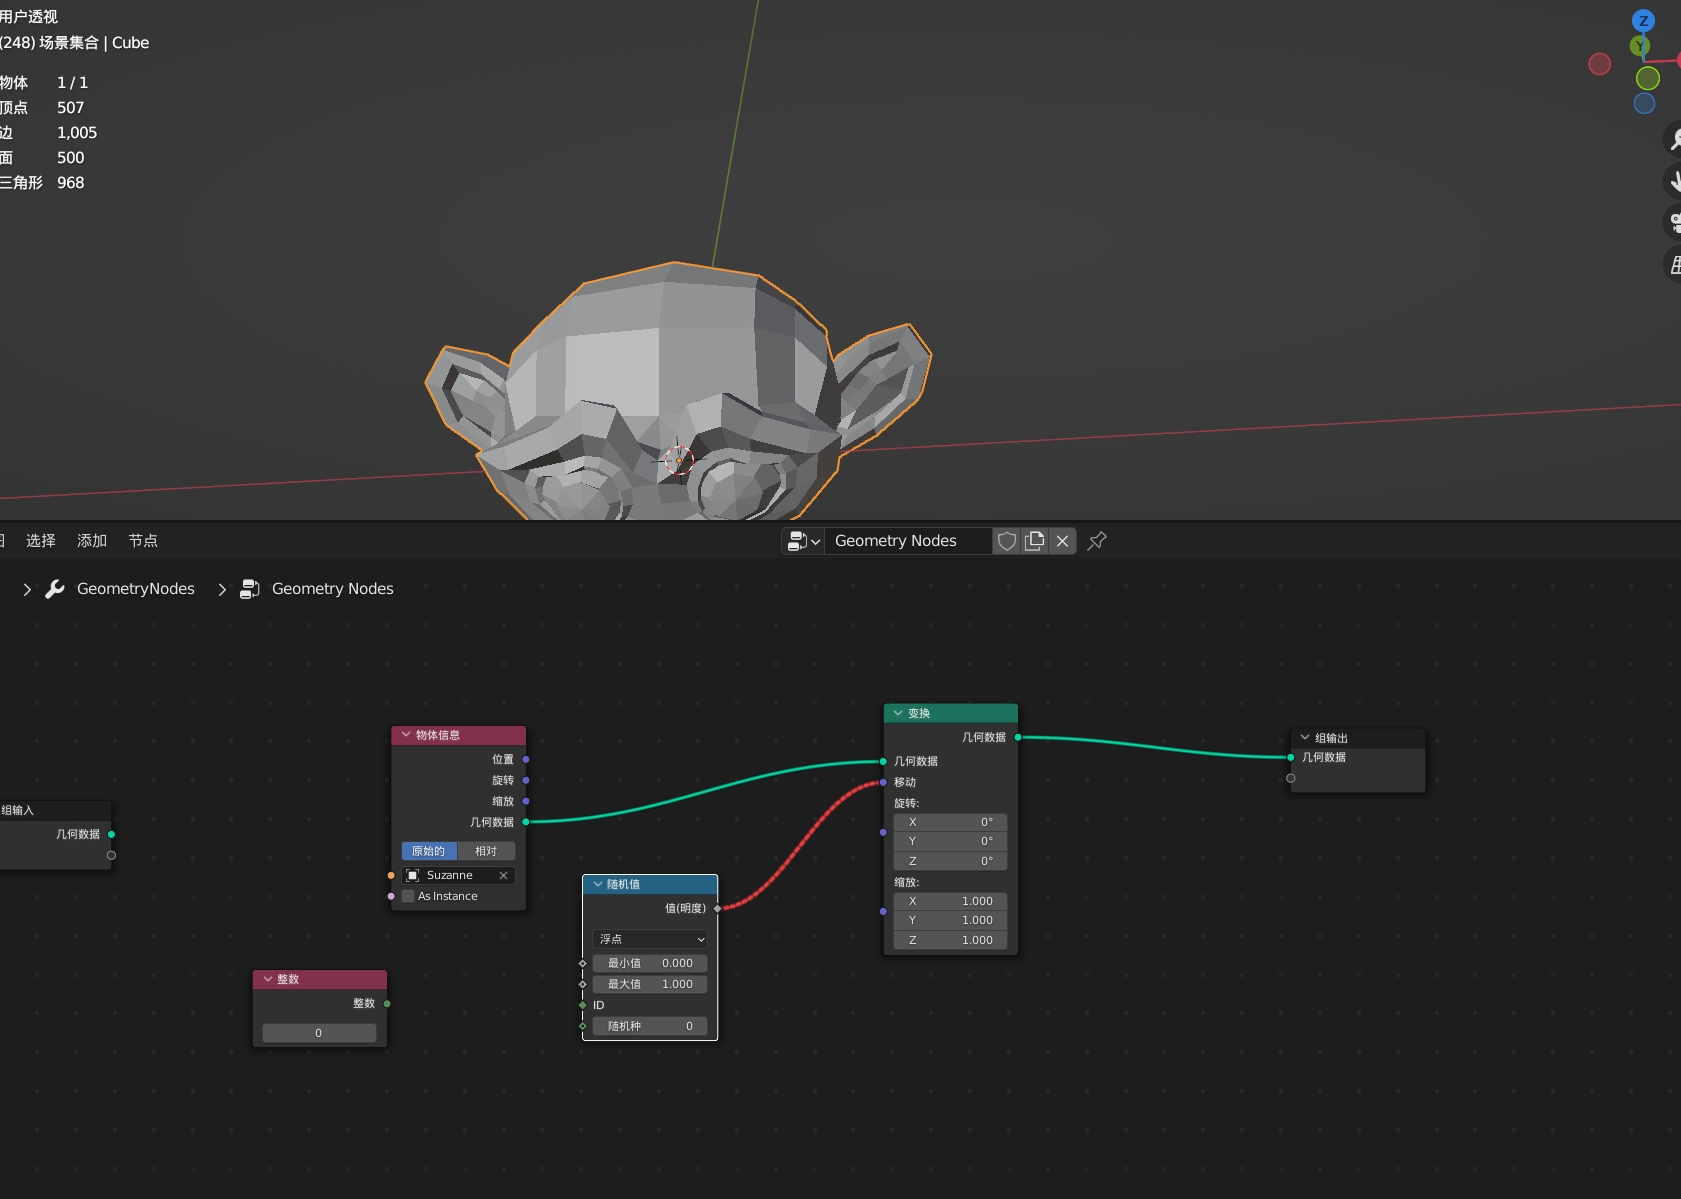
Task: Click the 顶点 507 statistic
Action: (42, 108)
